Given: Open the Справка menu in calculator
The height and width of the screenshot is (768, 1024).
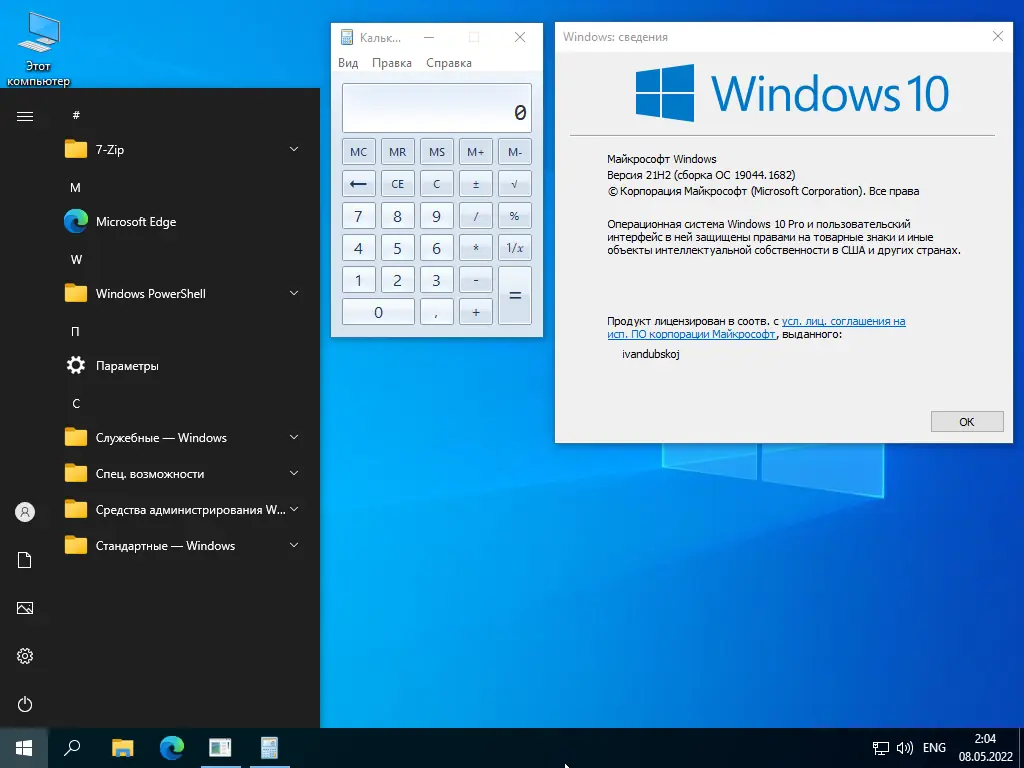Looking at the screenshot, I should click(x=448, y=63).
